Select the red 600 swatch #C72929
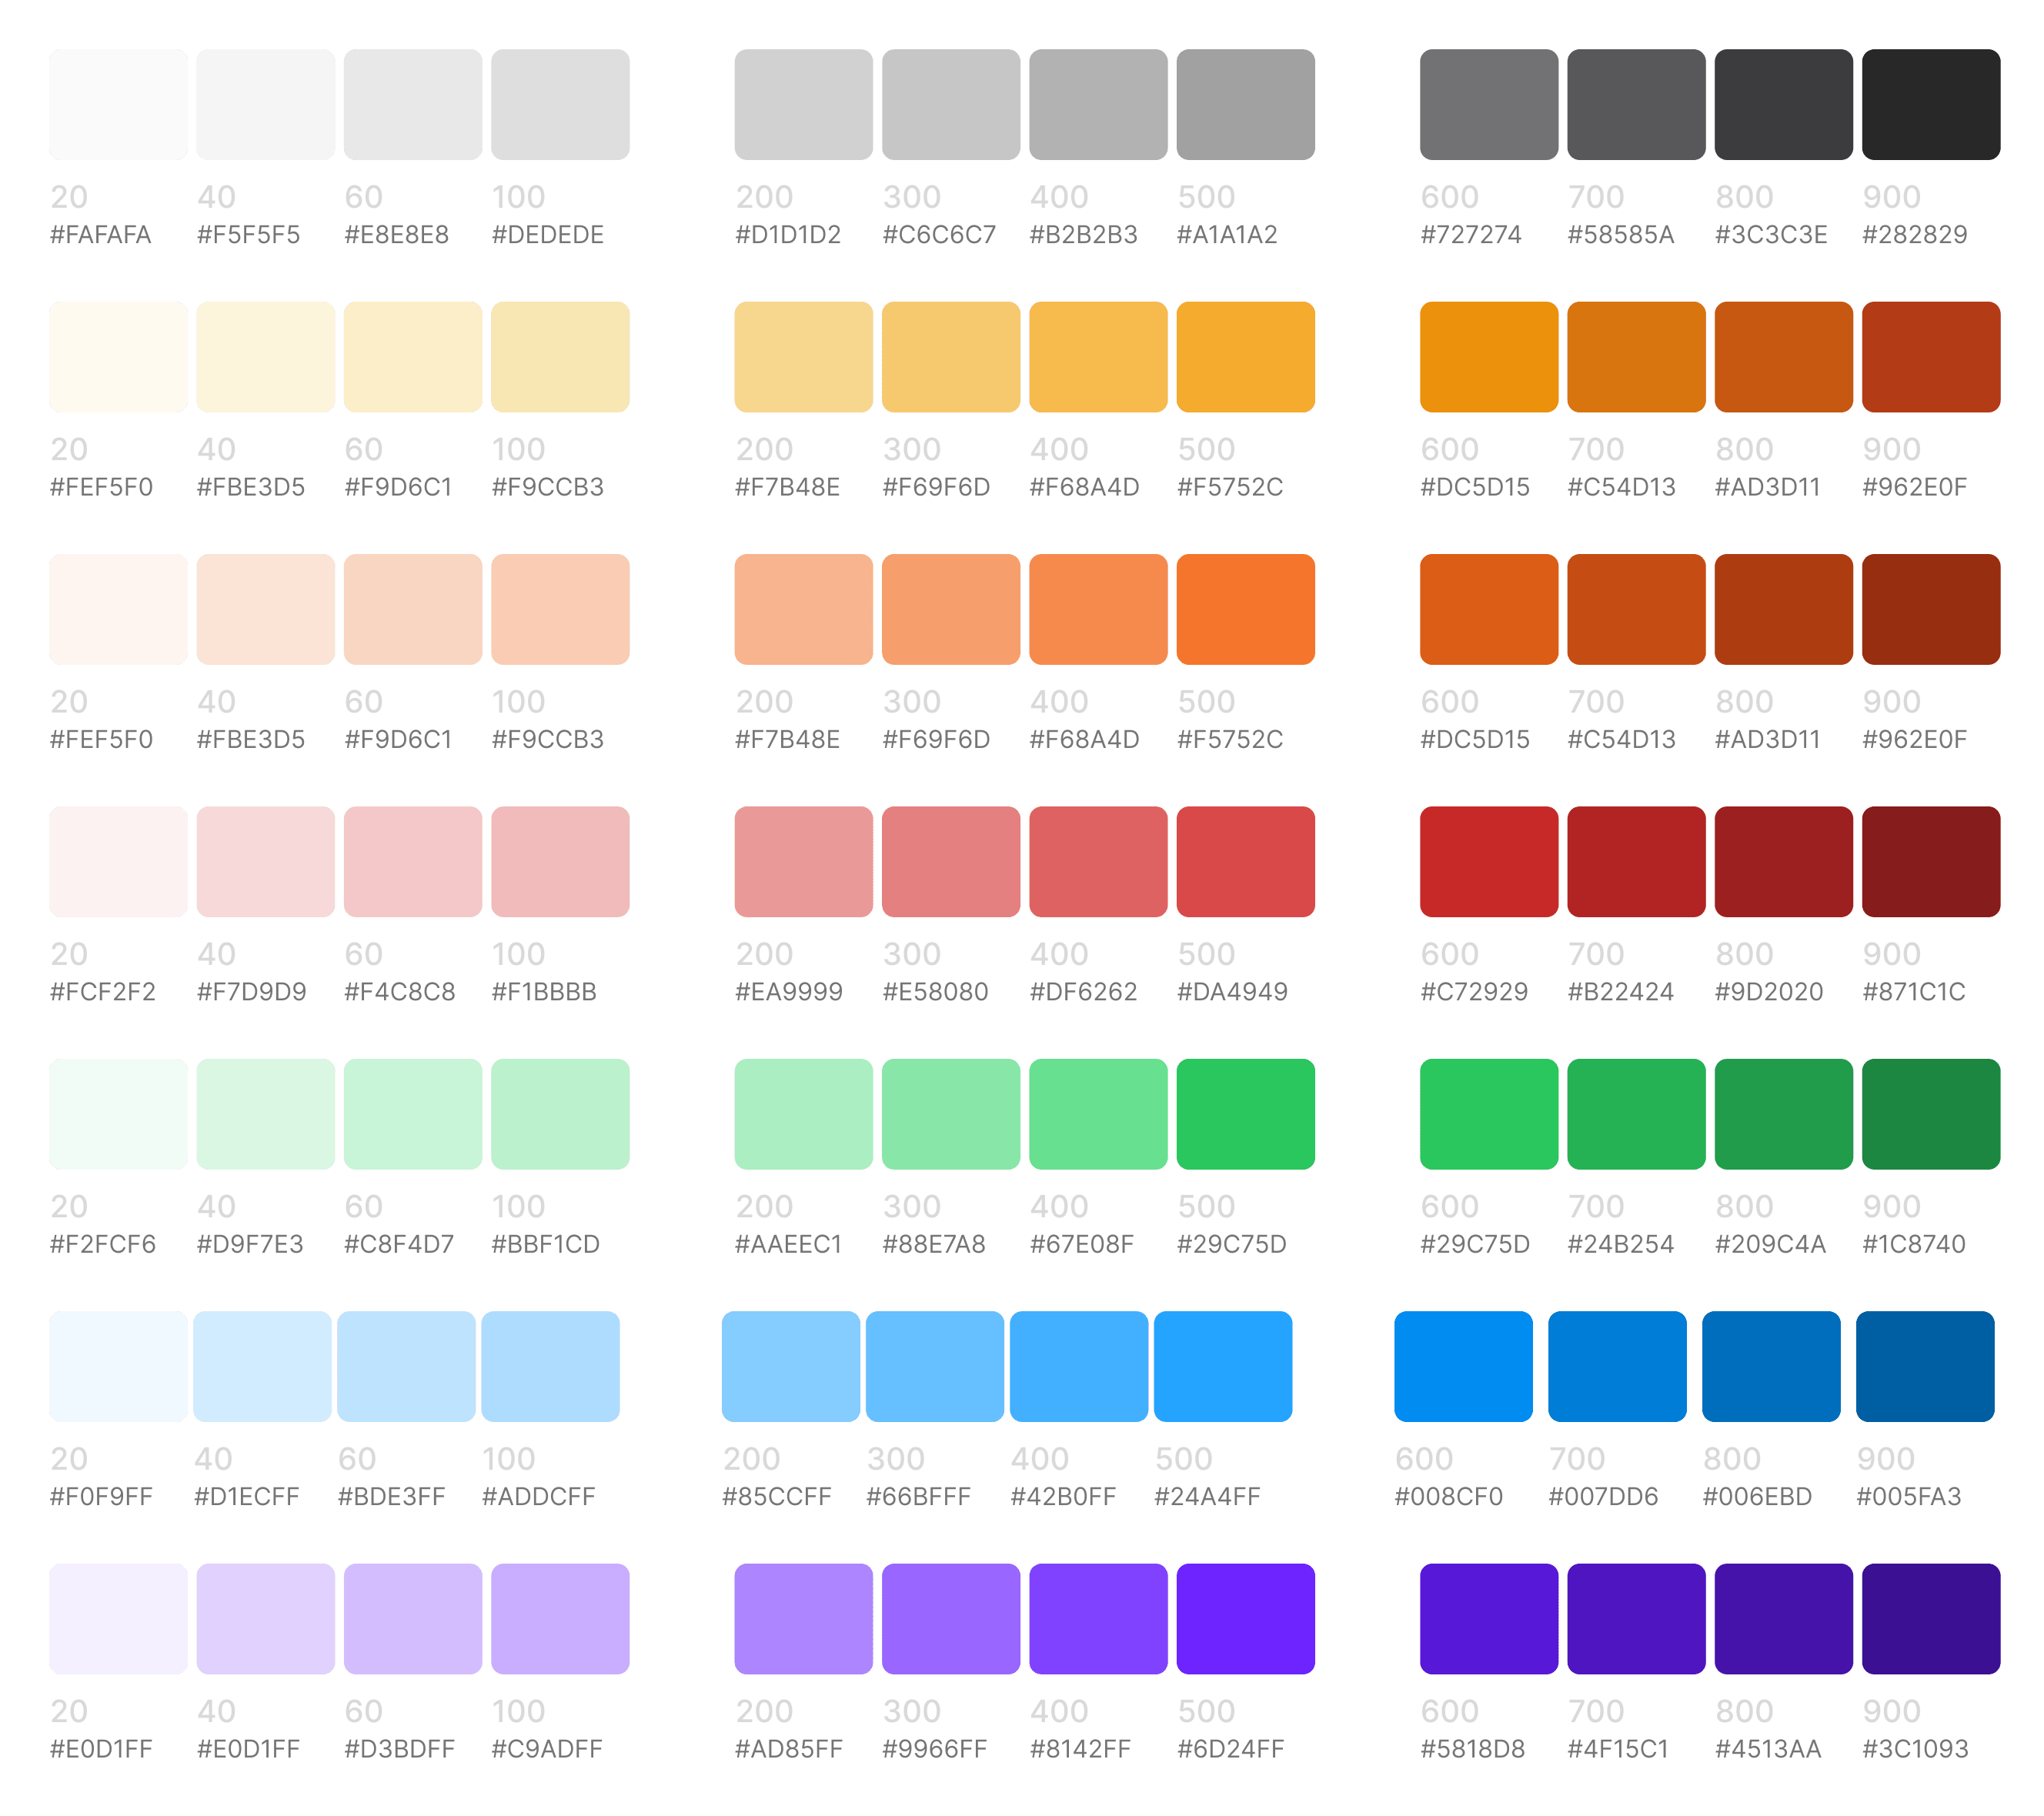 click(1489, 862)
